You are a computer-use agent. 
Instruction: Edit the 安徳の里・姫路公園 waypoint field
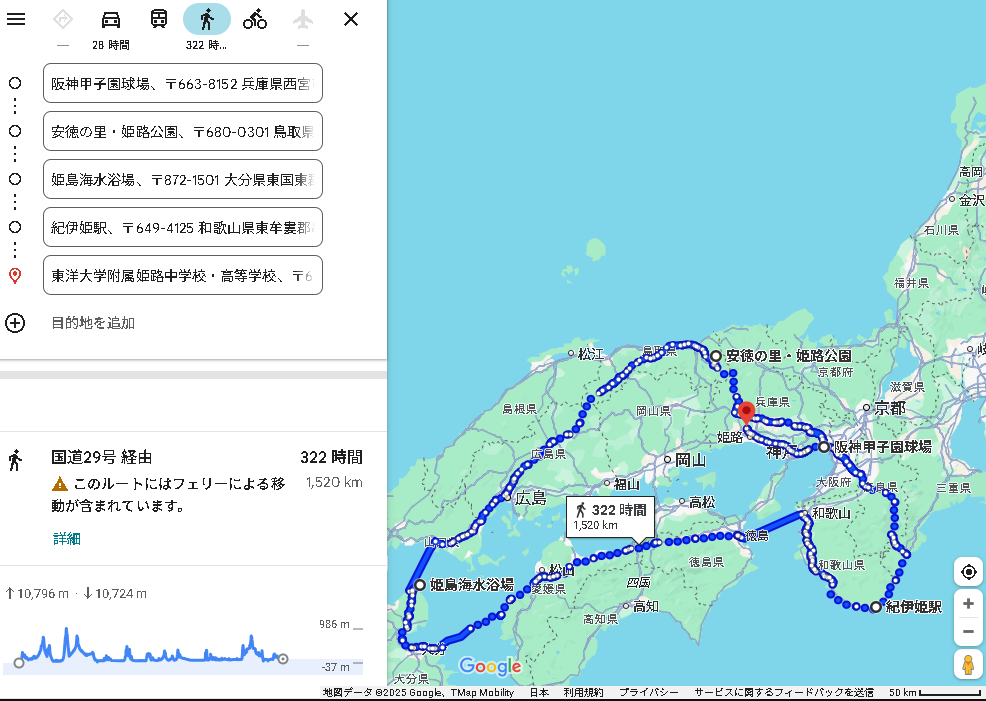tap(182, 131)
